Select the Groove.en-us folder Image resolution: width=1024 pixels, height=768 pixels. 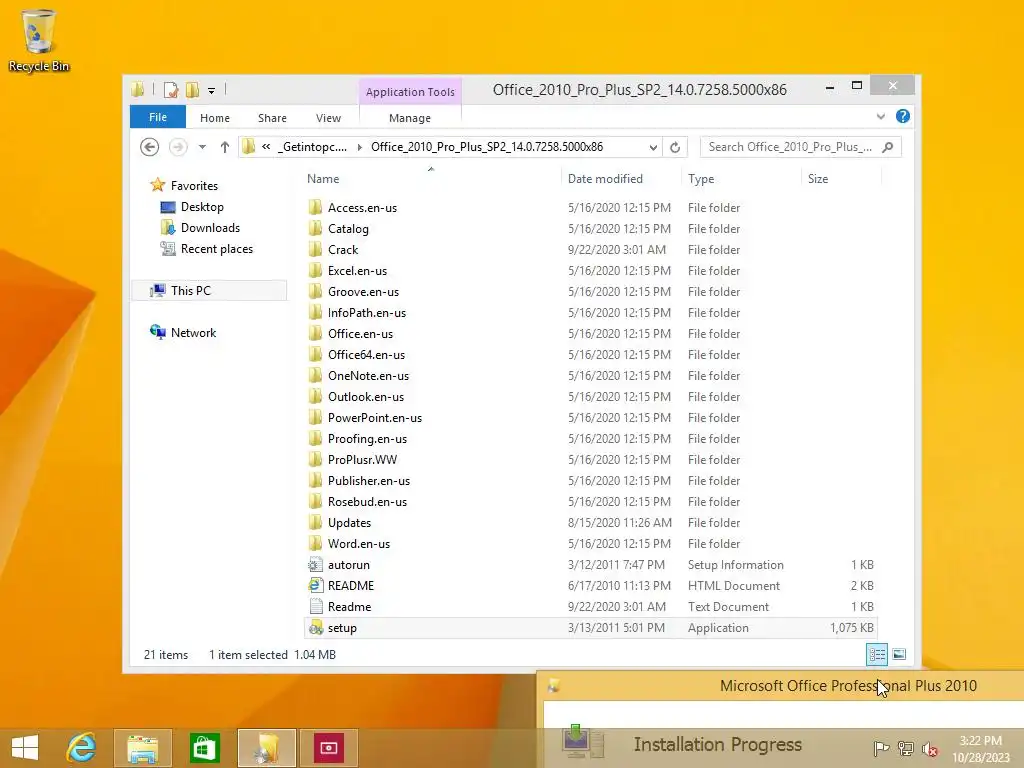pyautogui.click(x=363, y=292)
